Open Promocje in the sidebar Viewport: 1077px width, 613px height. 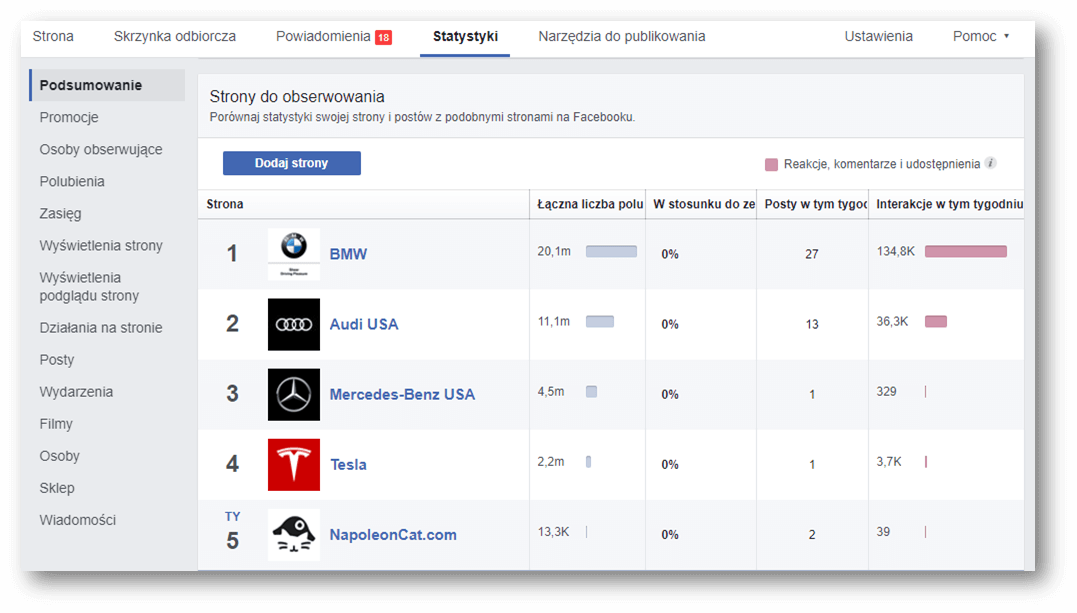(x=69, y=118)
